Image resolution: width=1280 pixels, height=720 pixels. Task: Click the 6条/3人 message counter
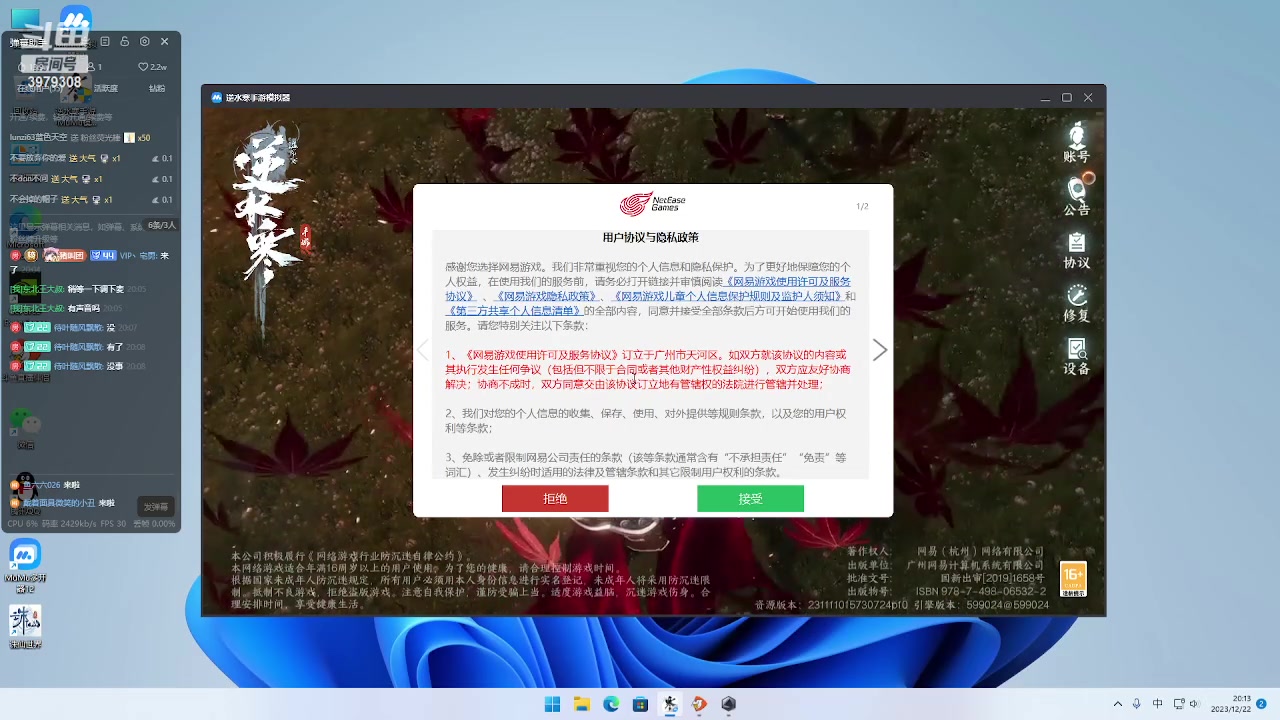161,225
